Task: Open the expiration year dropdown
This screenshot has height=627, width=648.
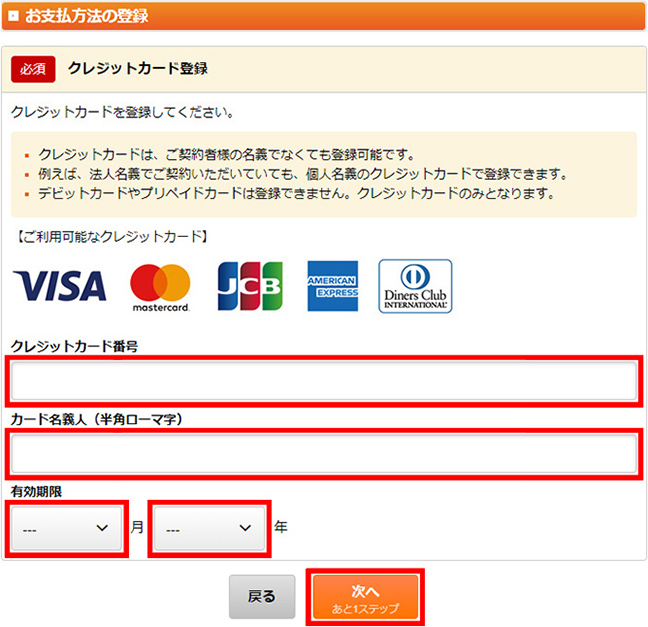Action: click(209, 528)
